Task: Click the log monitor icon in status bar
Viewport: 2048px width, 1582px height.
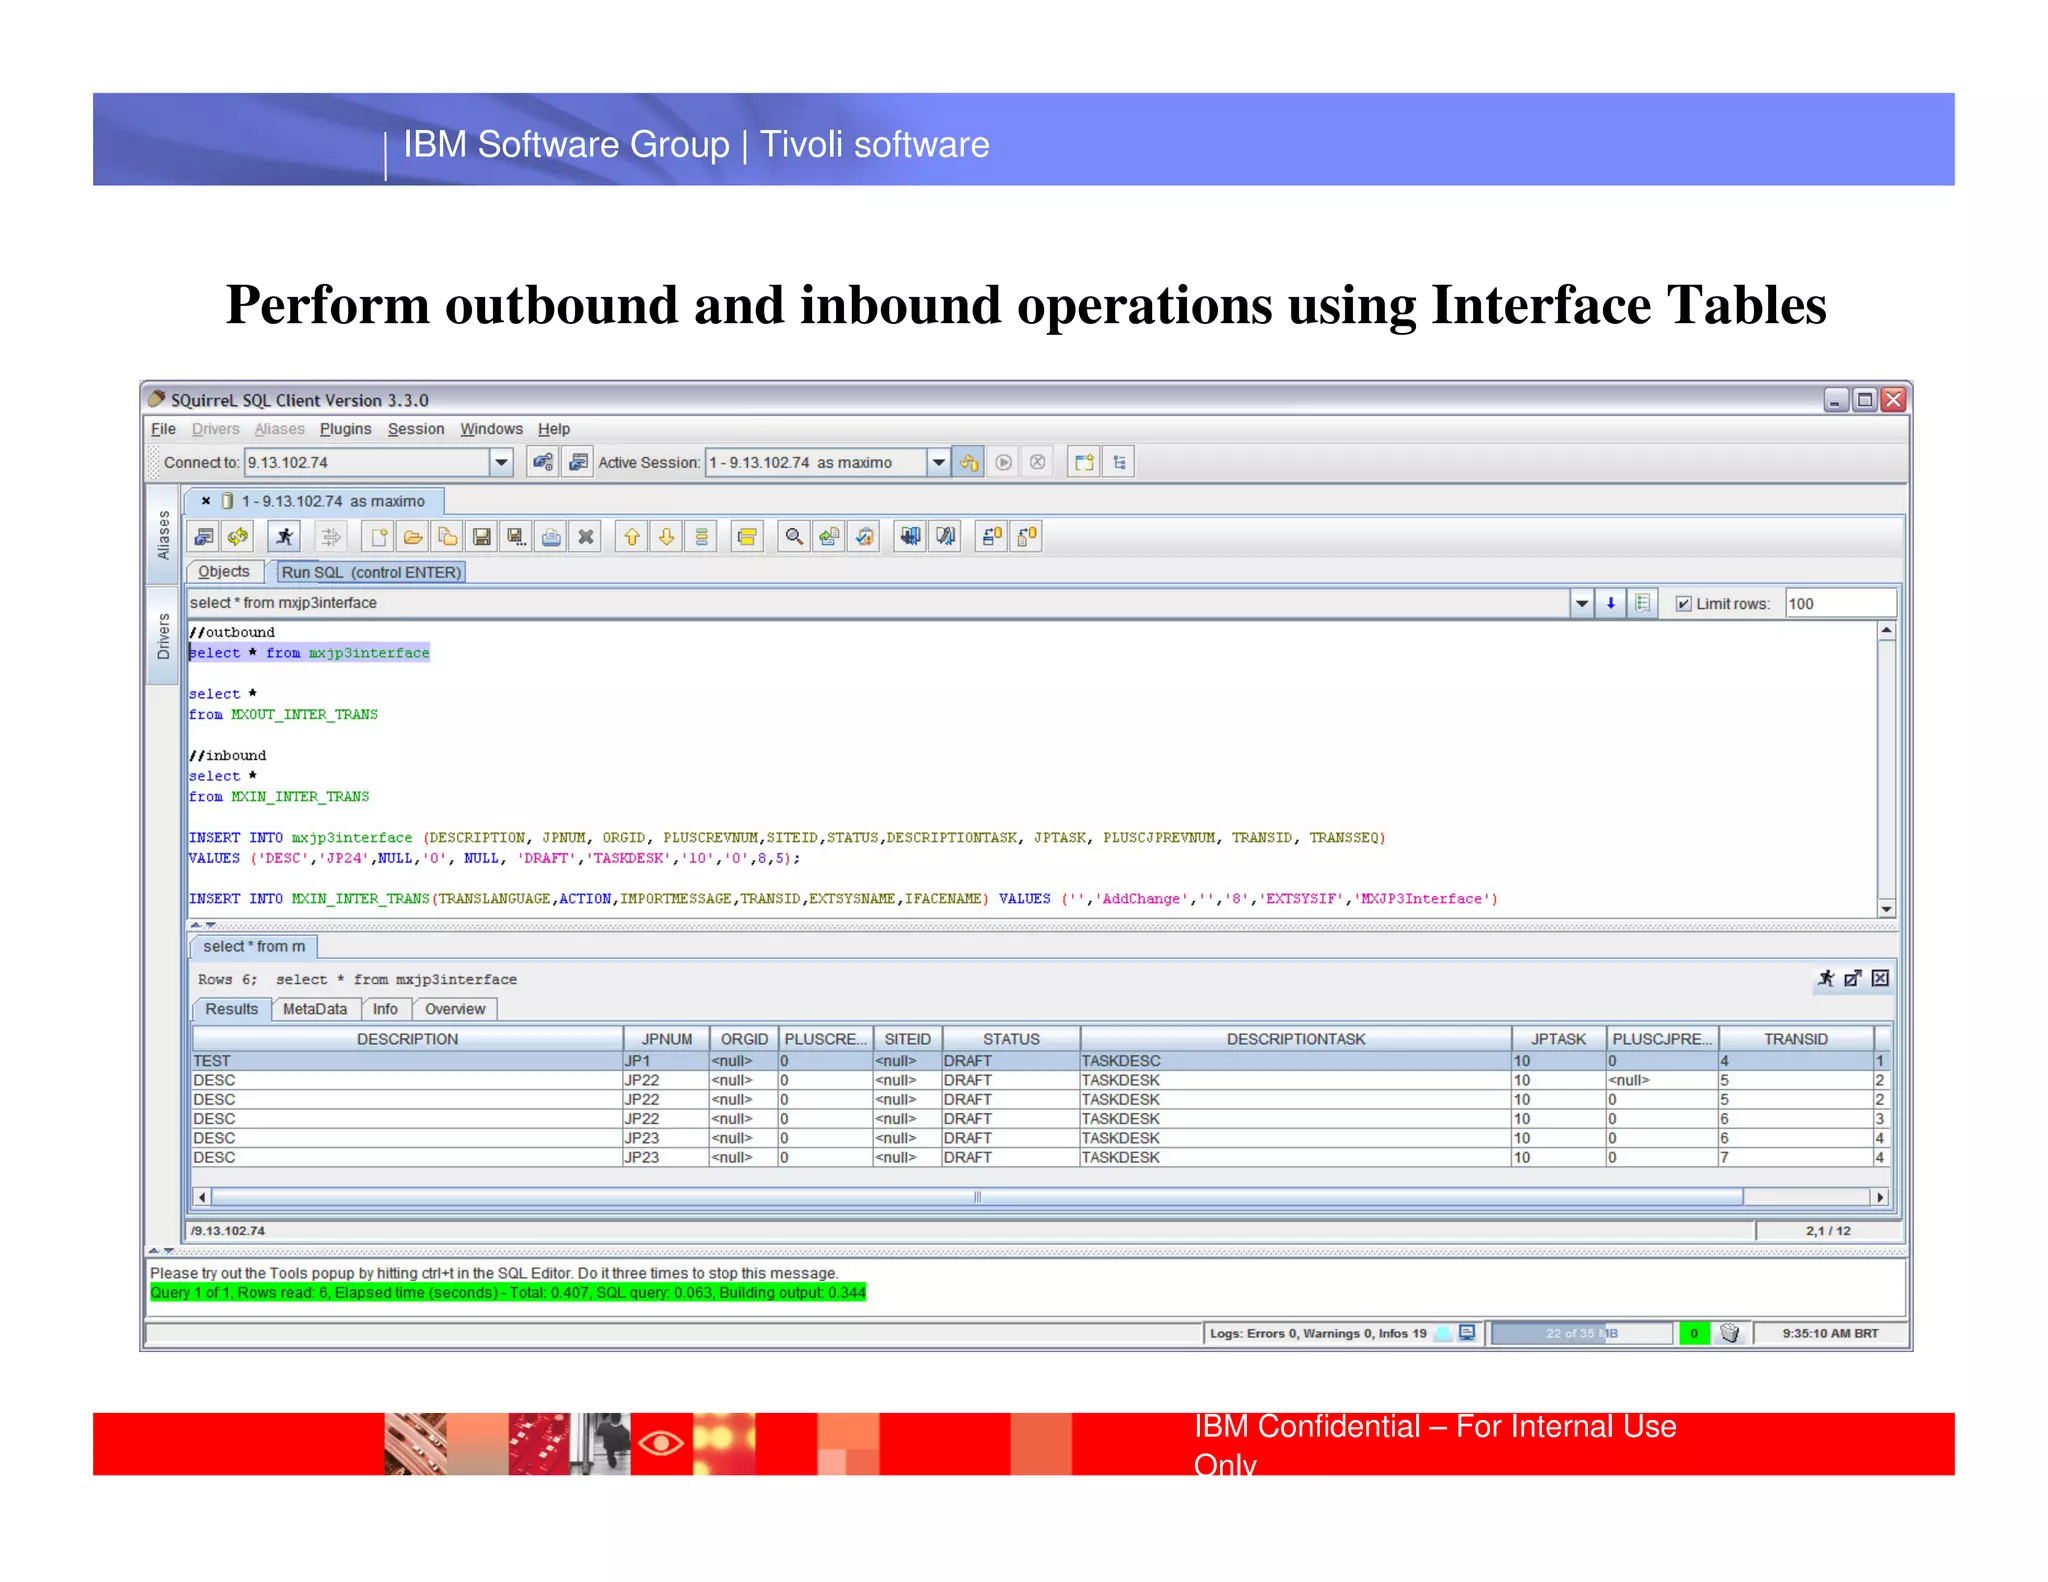Action: [1467, 1333]
